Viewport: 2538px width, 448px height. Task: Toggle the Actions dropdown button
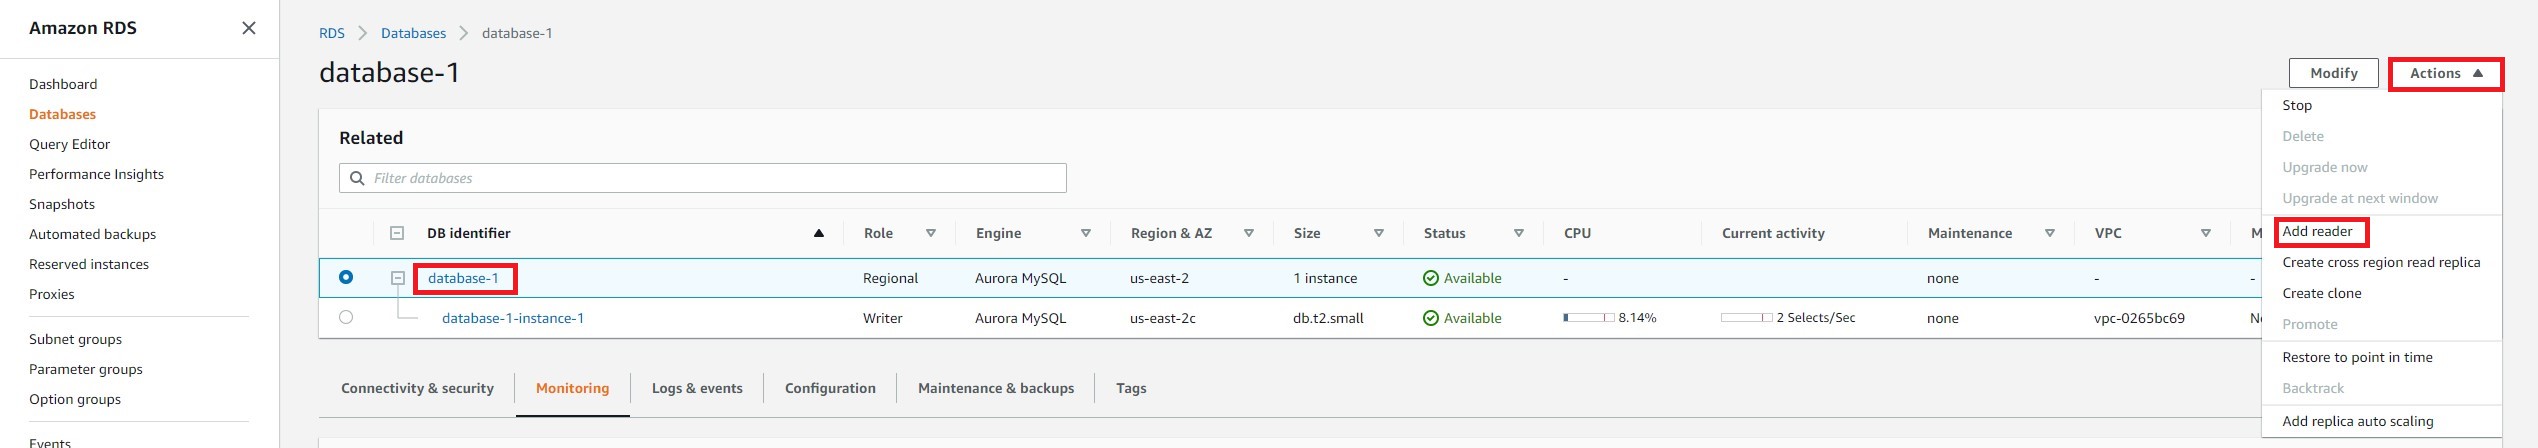[x=2446, y=73]
